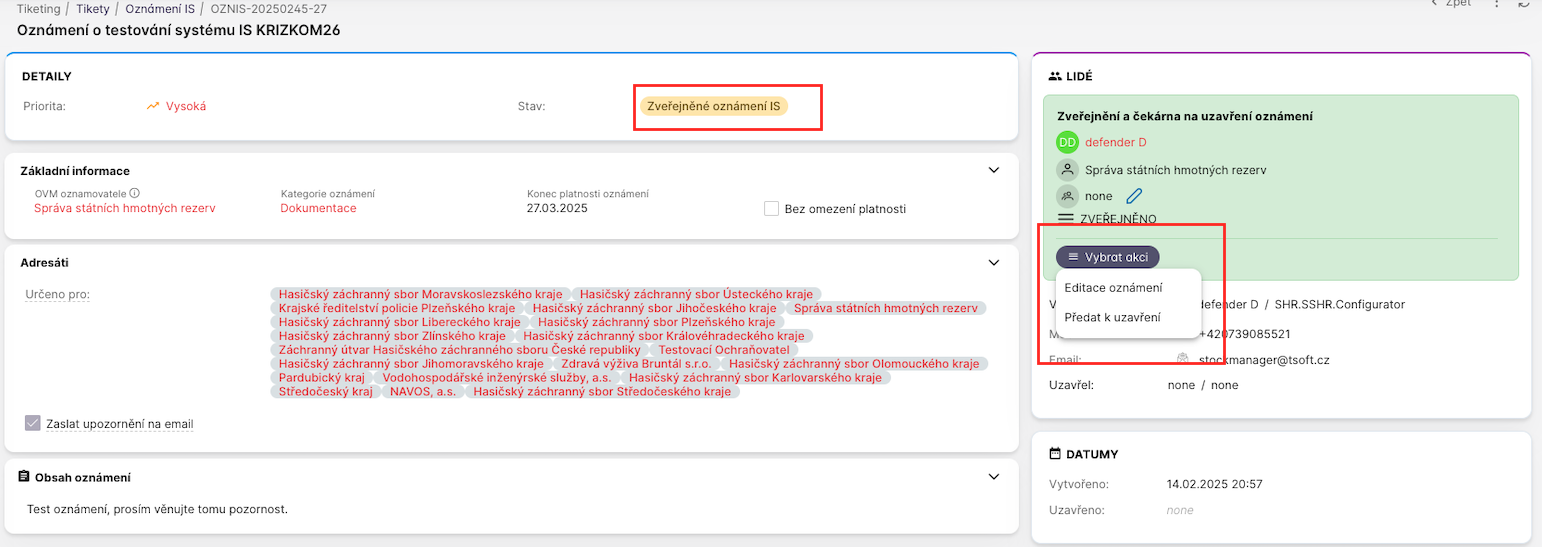
Task: Open the Tikety breadcrumb link
Action: [x=93, y=8]
